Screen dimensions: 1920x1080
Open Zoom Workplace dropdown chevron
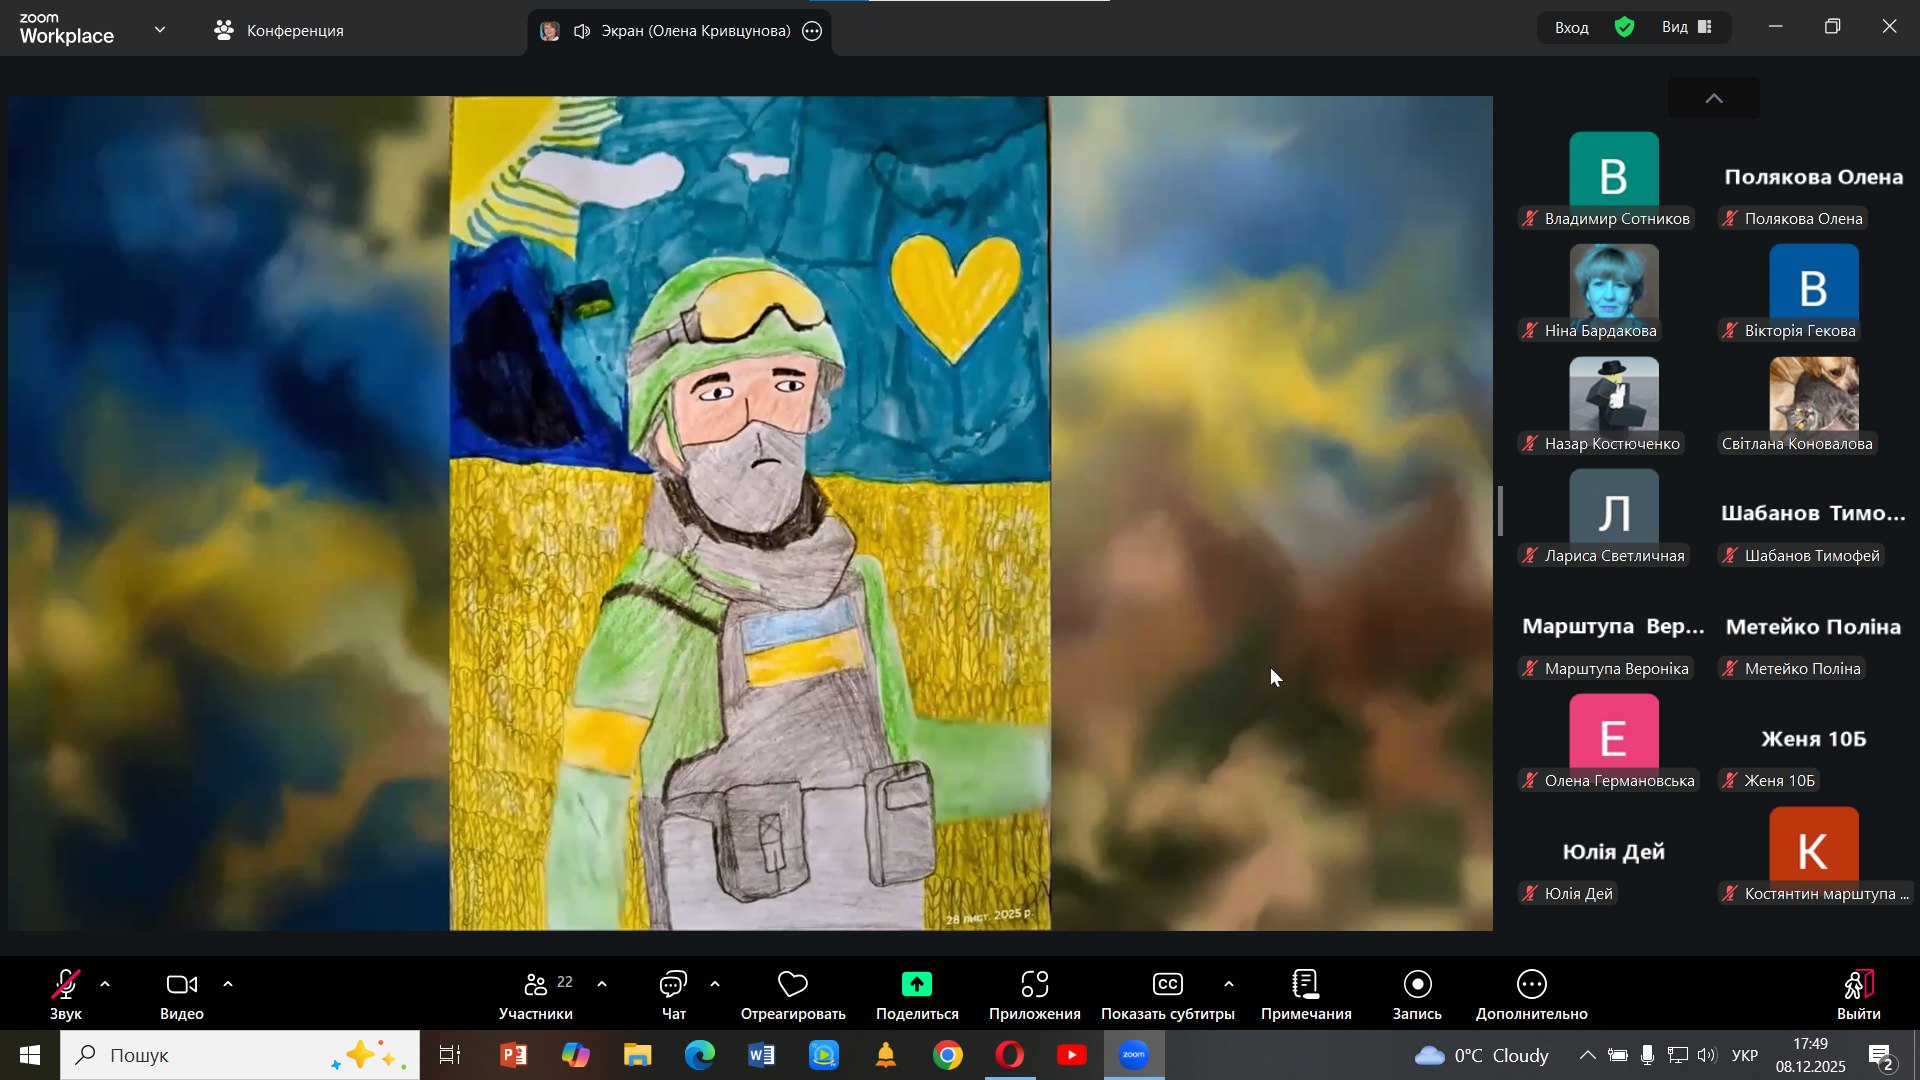160,30
